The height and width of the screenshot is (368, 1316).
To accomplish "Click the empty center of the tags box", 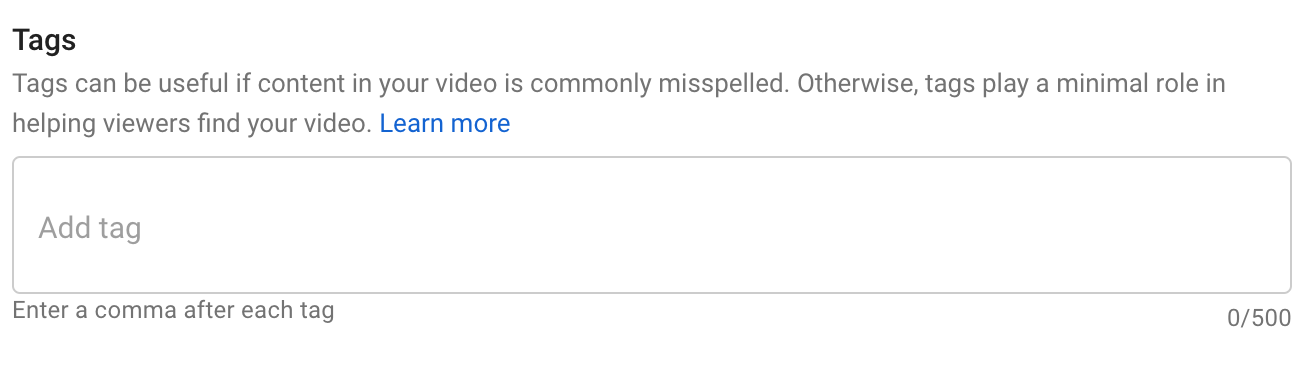I will (x=652, y=225).
